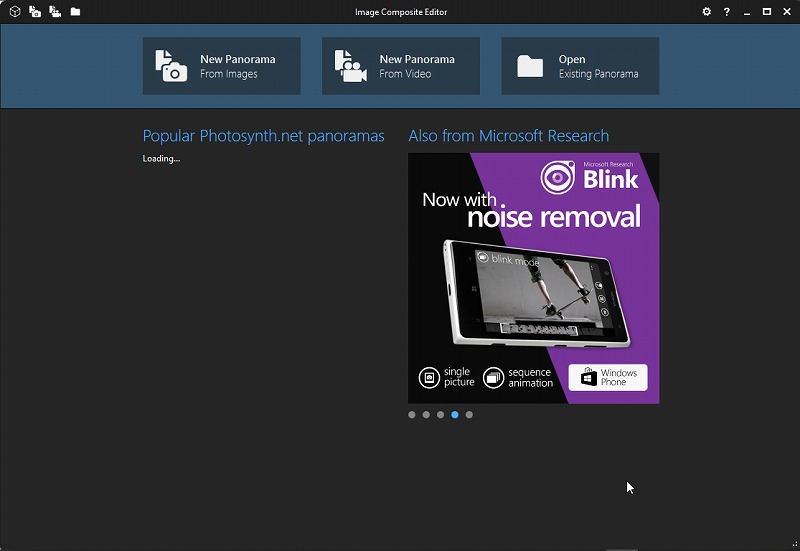Select the second carousel dot indicator
The image size is (800, 551).
tap(426, 414)
